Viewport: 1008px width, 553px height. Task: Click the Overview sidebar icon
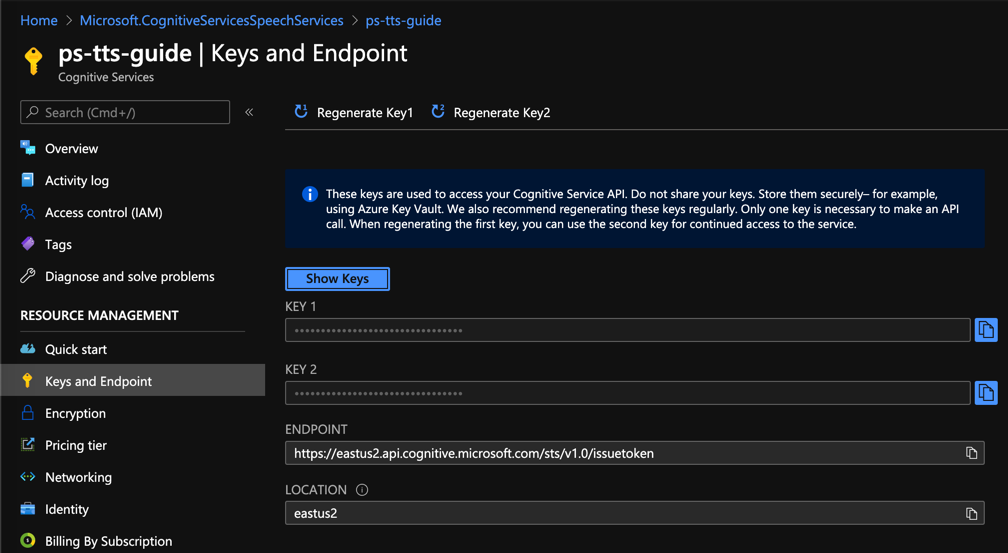[28, 148]
